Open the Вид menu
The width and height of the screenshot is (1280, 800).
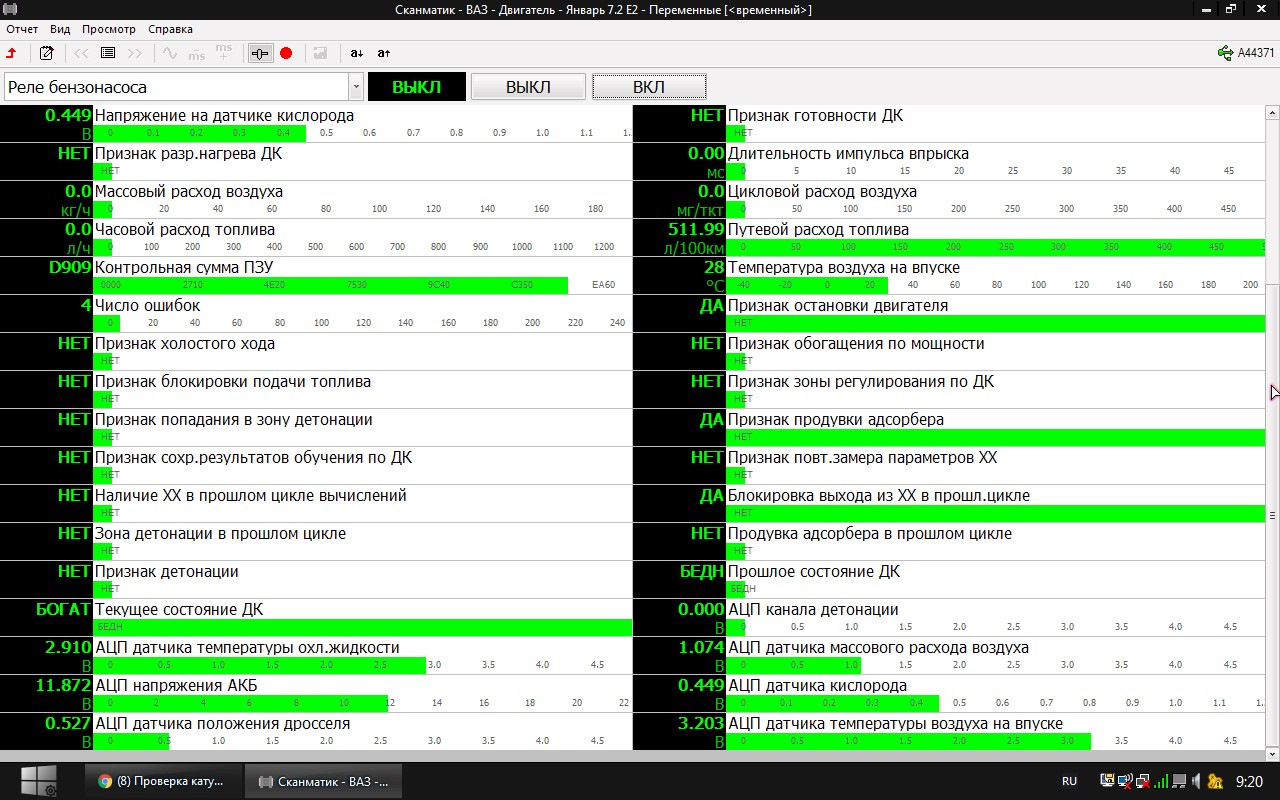60,29
